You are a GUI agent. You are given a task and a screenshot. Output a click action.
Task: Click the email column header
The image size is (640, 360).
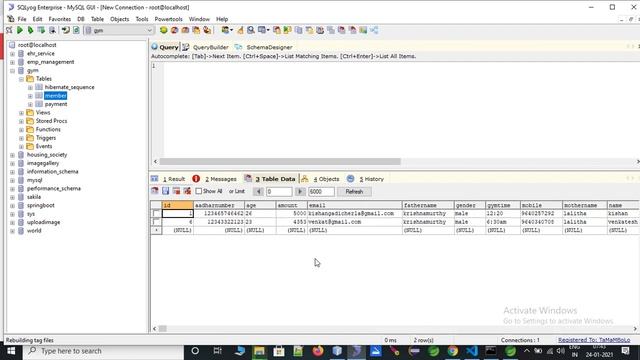(354, 205)
